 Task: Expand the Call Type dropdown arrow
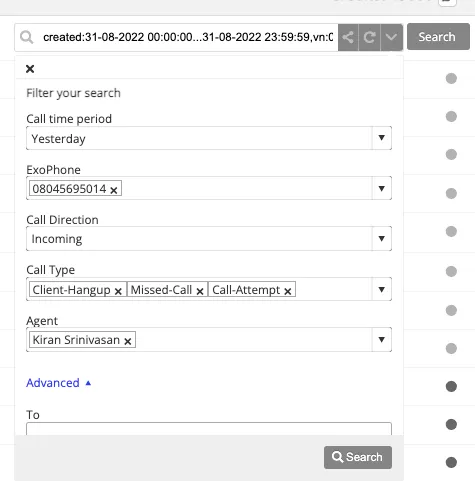[x=382, y=289]
